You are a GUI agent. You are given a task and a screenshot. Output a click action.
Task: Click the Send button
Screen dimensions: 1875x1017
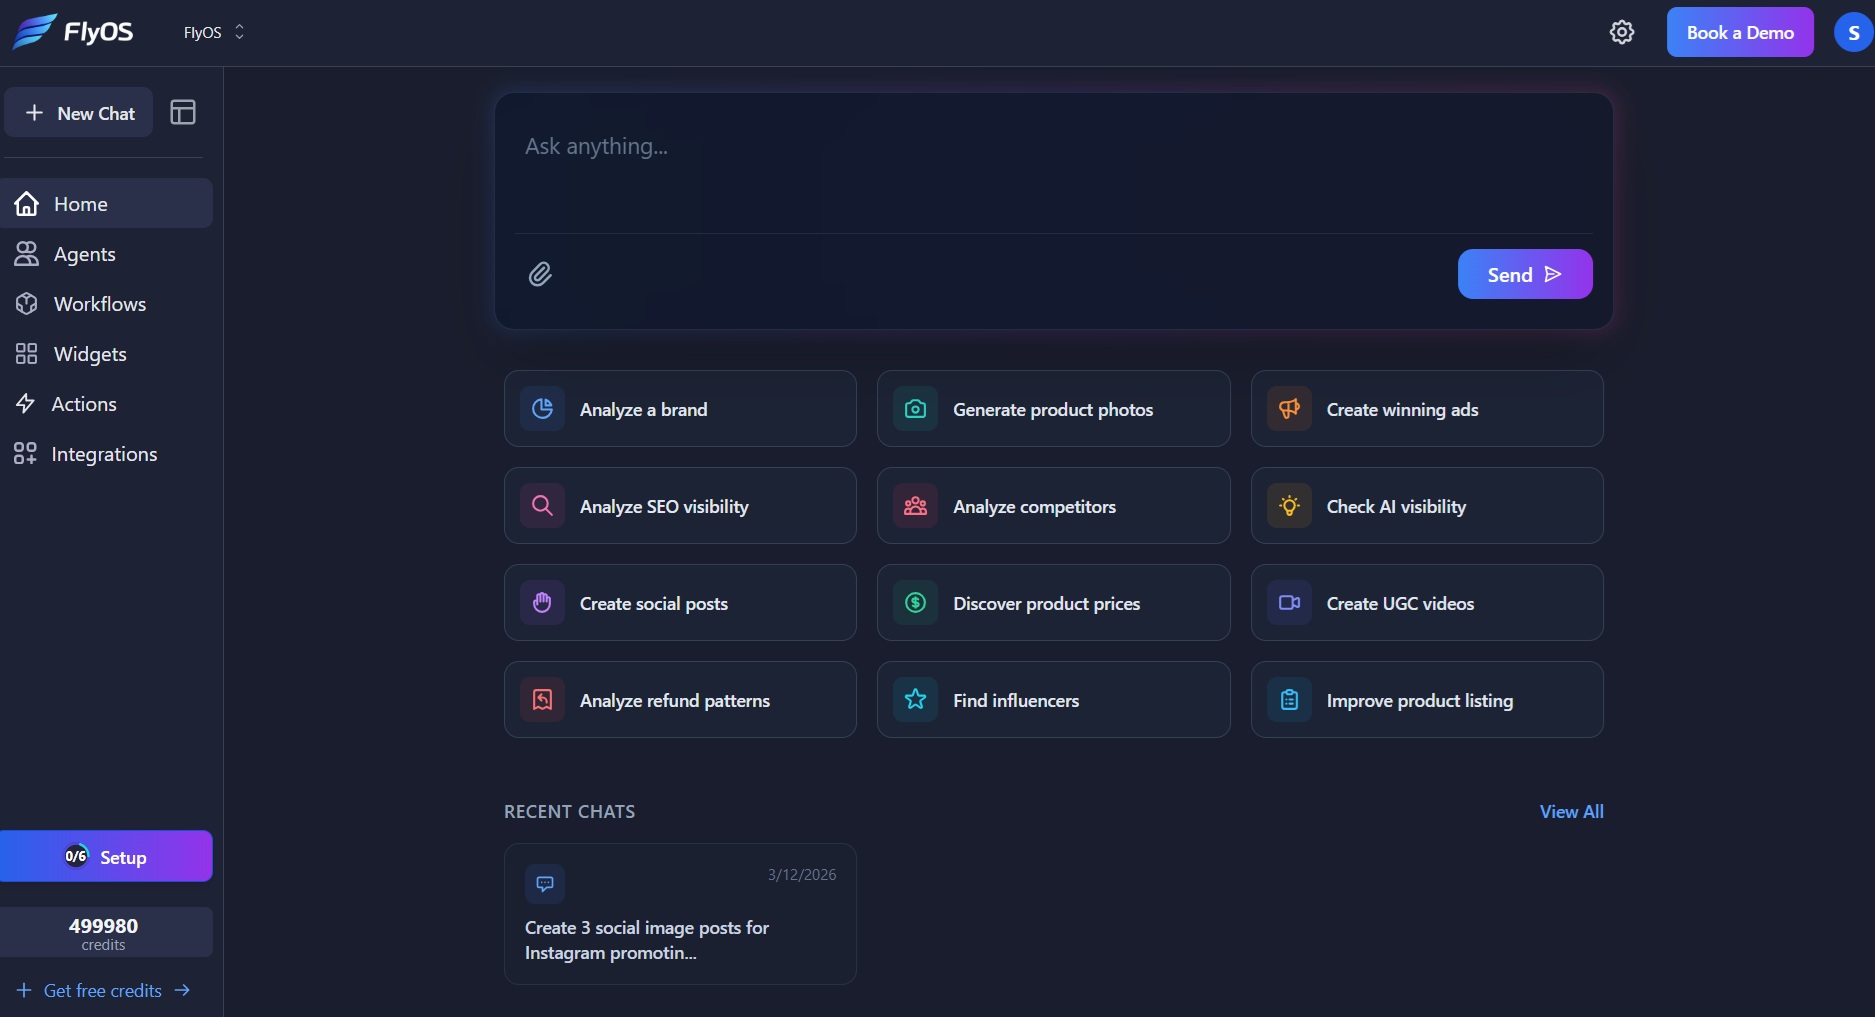[x=1525, y=274]
